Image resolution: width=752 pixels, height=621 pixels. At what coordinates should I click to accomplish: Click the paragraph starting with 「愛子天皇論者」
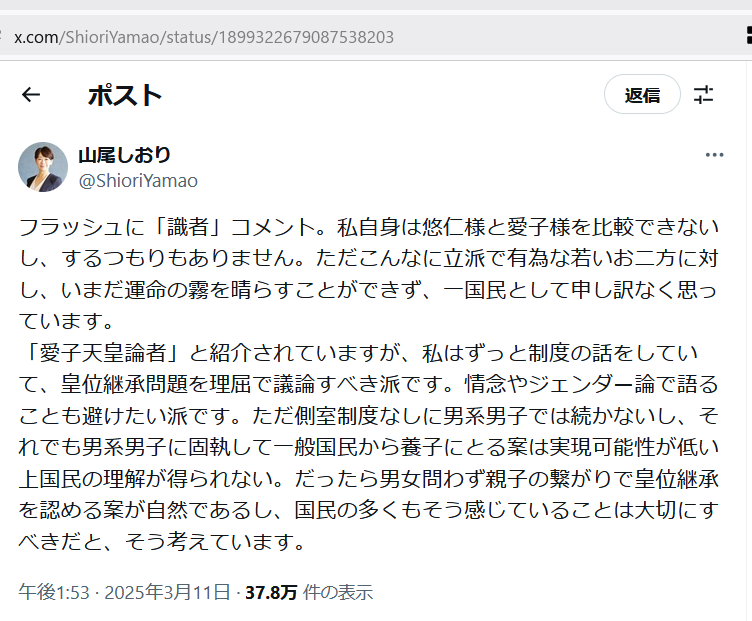click(369, 447)
